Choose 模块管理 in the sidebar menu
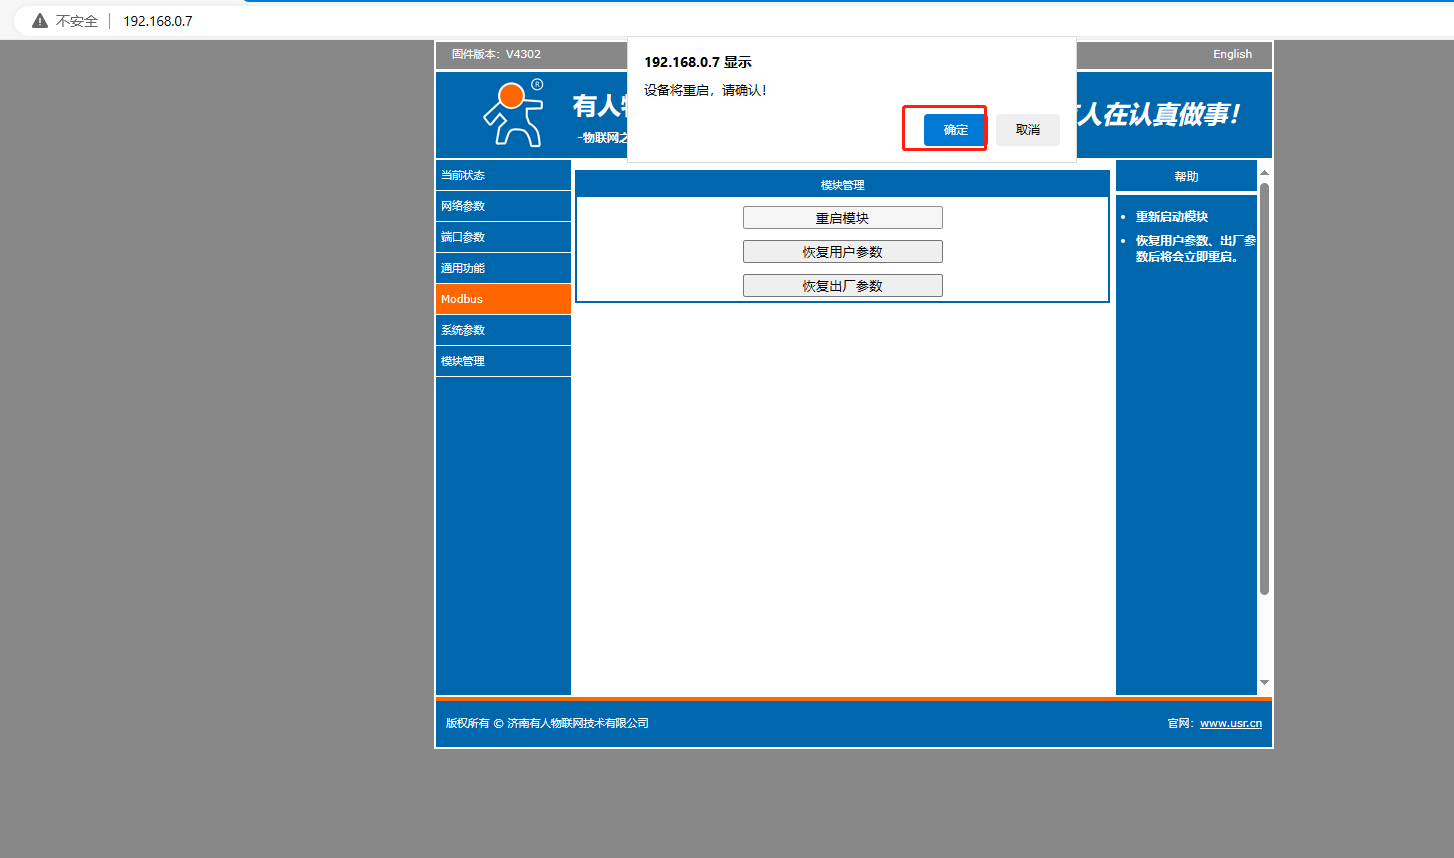Viewport: 1454px width, 858px height. [x=503, y=361]
